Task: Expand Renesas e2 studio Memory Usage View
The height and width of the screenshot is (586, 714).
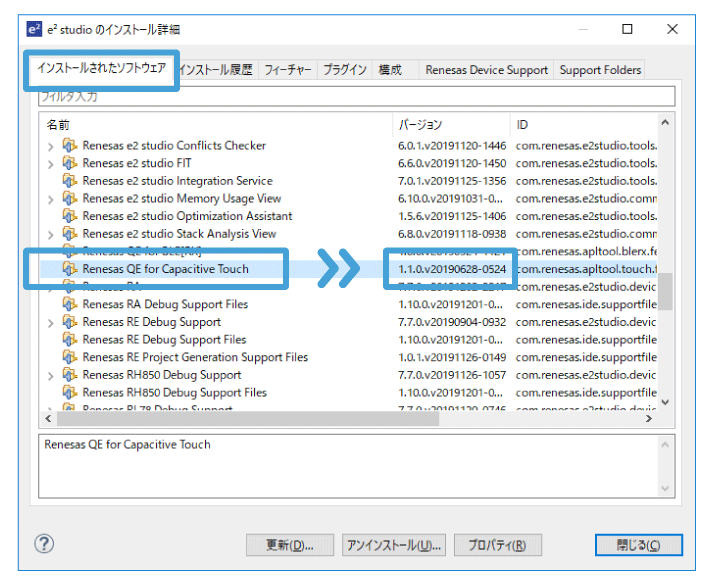Action: point(51,199)
